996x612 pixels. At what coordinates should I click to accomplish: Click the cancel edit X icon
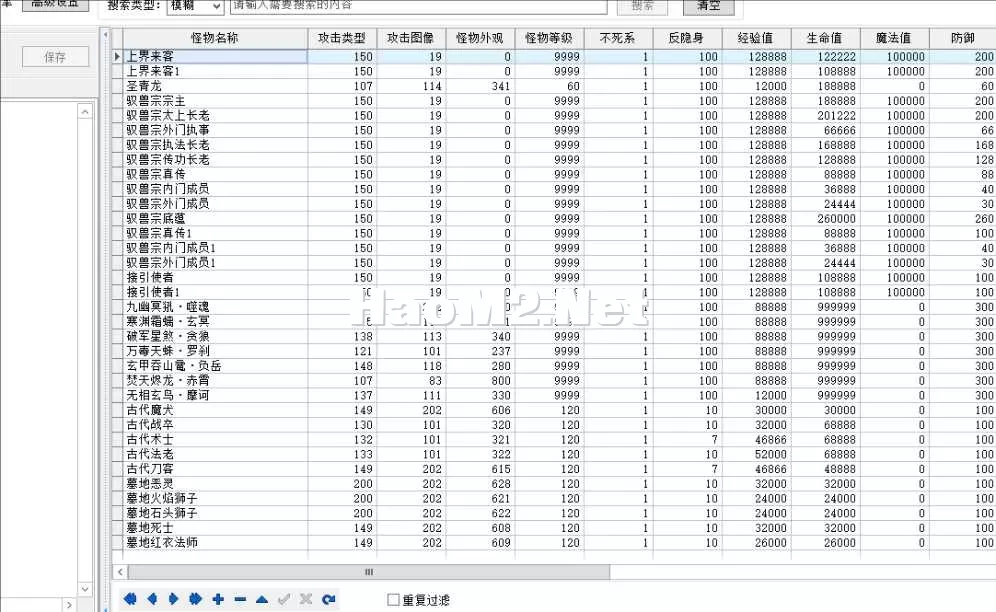pos(306,599)
